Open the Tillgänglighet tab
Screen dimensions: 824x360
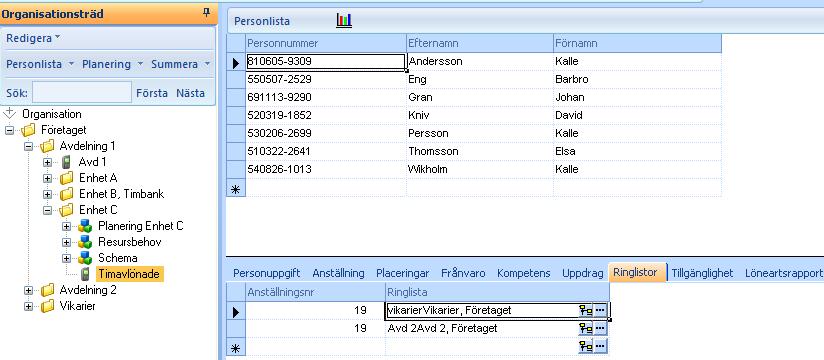702,273
